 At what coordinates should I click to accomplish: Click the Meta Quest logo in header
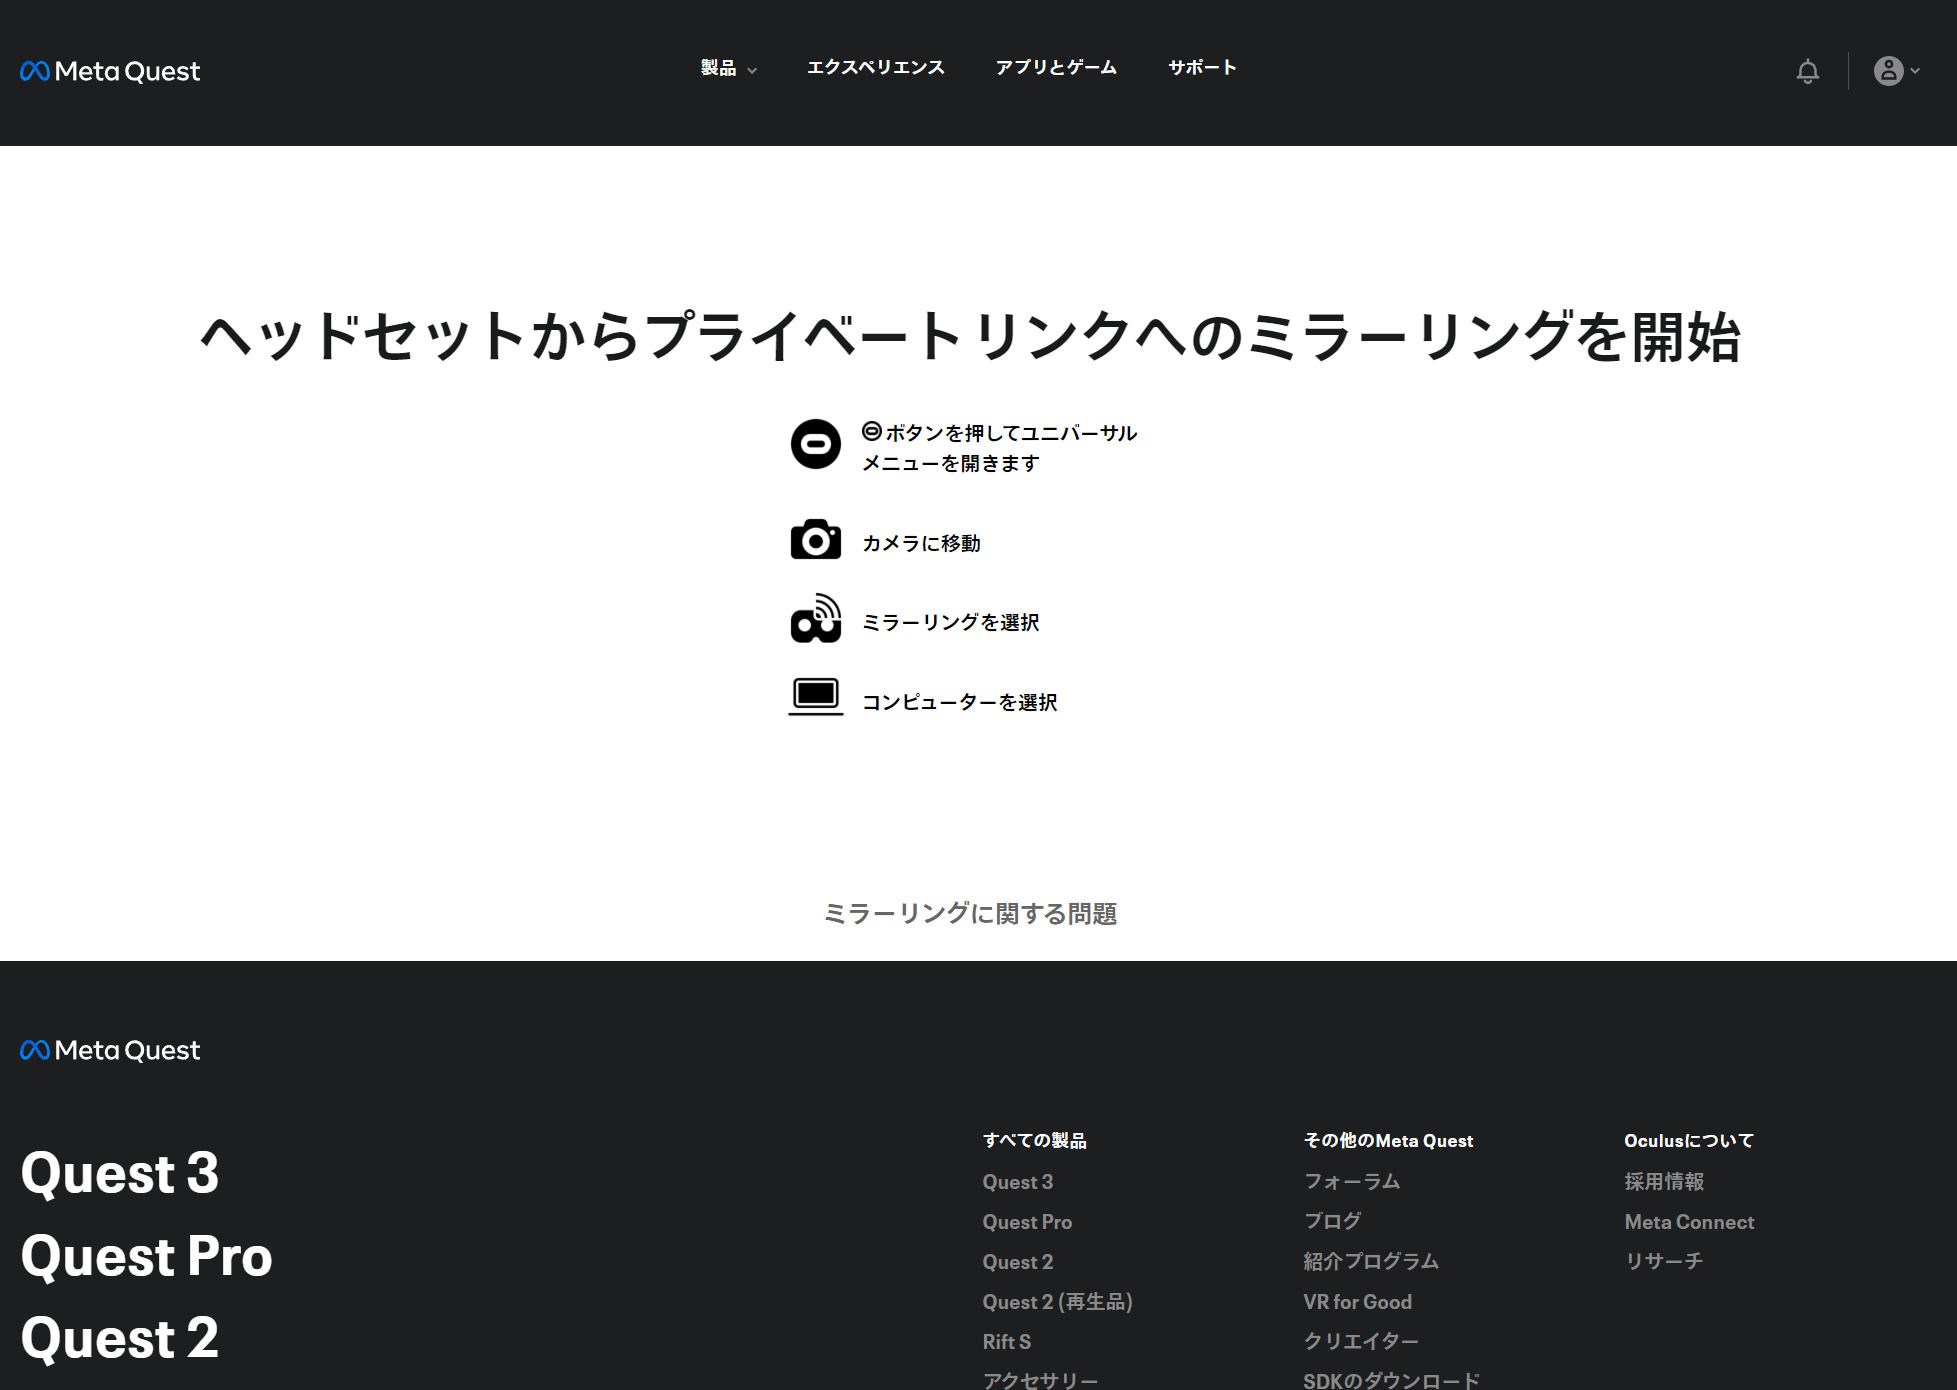(110, 71)
